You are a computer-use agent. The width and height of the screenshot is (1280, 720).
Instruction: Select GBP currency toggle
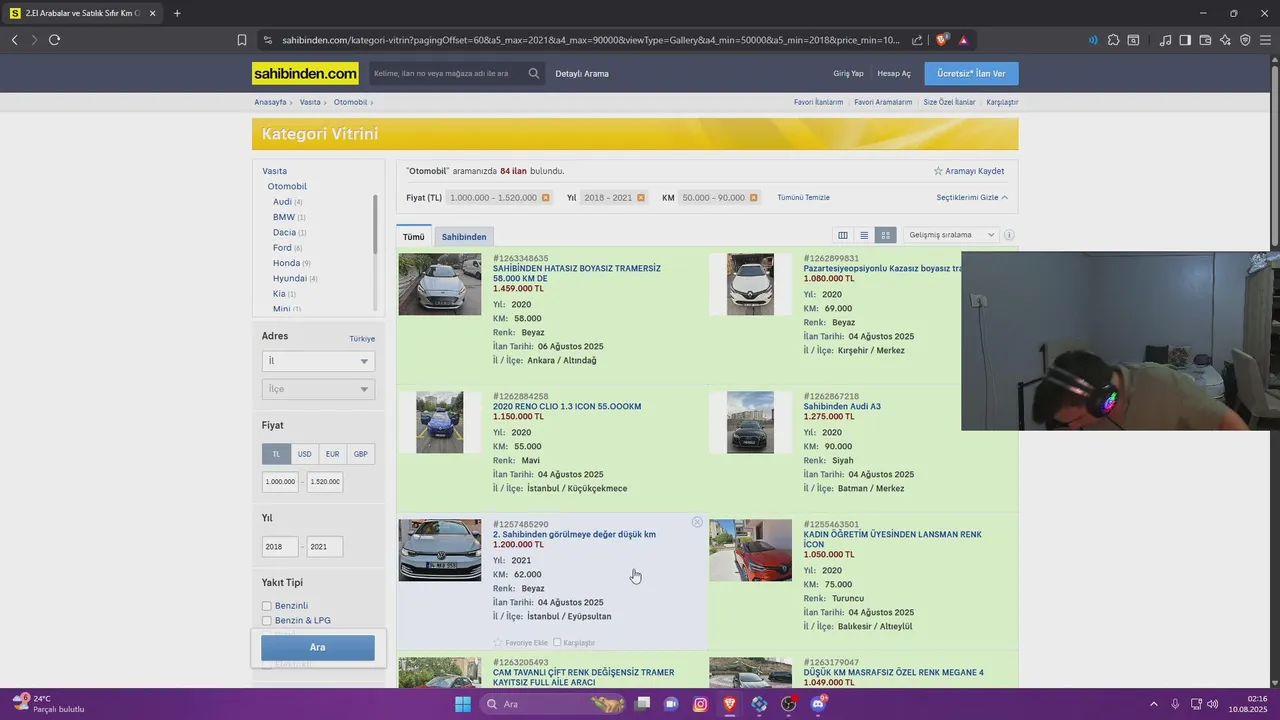[360, 454]
